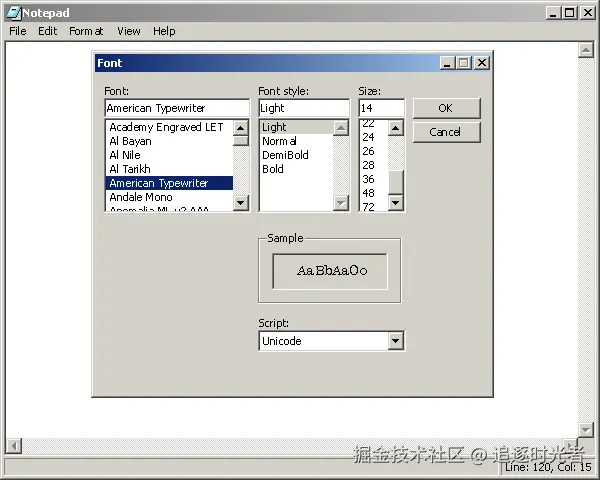Select American Typewriter in font list
This screenshot has width=600, height=480.
coord(169,183)
